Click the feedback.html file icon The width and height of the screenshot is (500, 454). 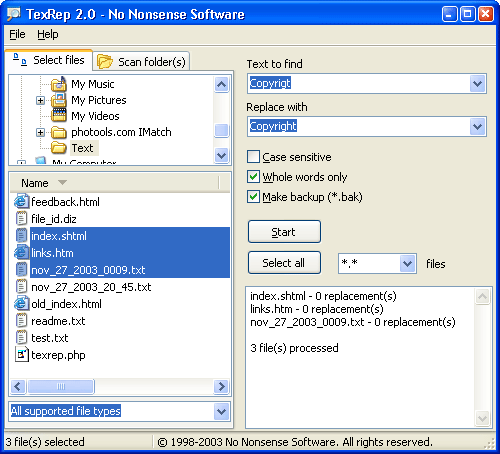(x=21, y=202)
